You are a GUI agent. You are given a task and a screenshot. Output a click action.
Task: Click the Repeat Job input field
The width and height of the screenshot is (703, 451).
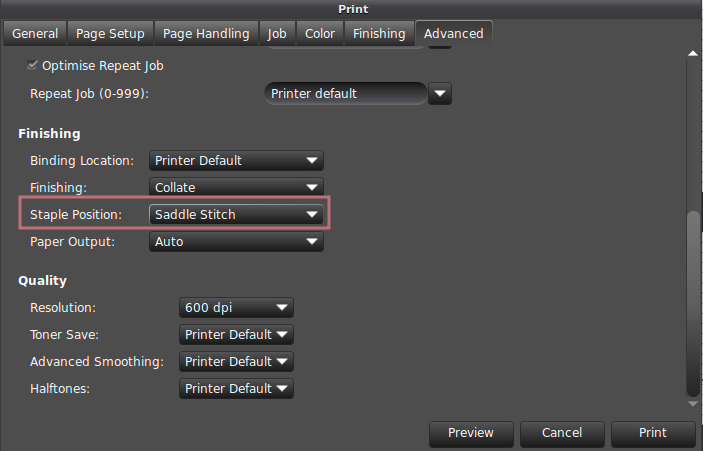click(345, 94)
